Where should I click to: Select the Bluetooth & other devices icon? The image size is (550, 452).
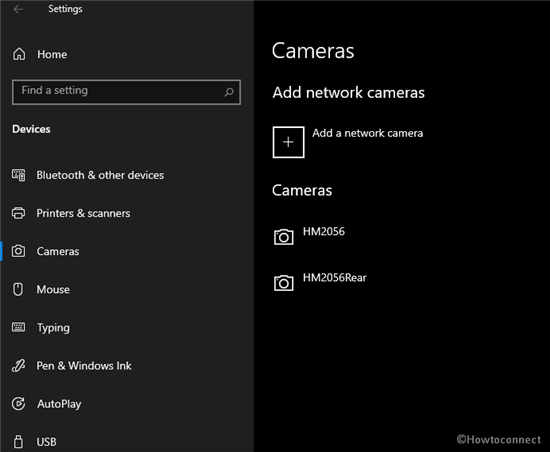pyautogui.click(x=19, y=175)
